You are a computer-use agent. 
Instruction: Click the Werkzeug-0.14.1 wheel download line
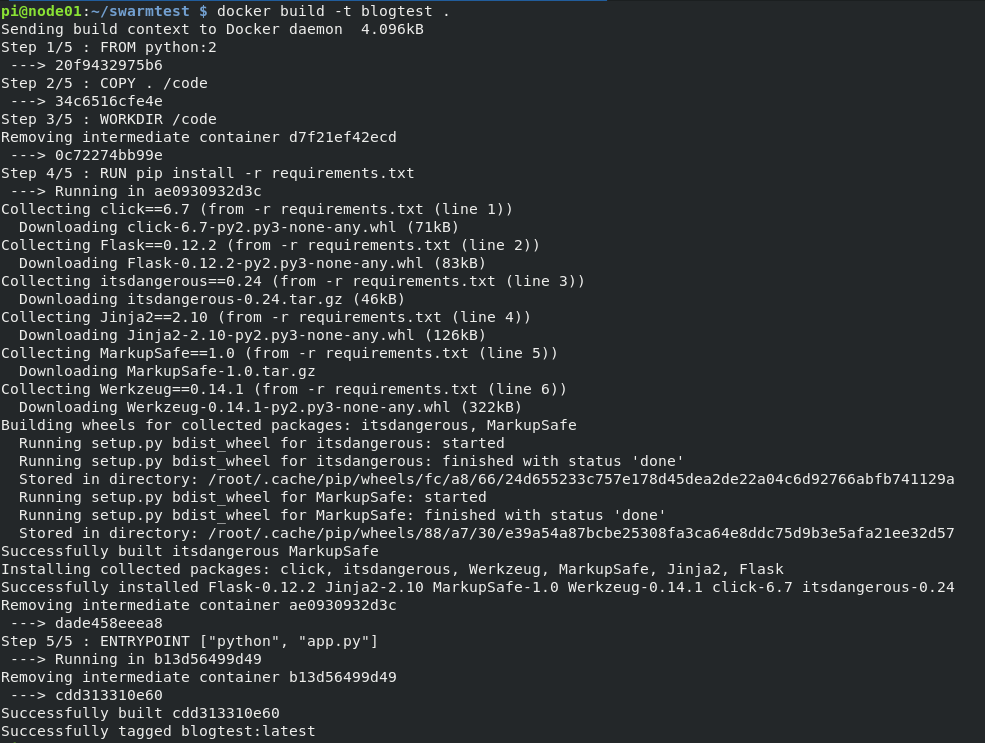point(270,407)
